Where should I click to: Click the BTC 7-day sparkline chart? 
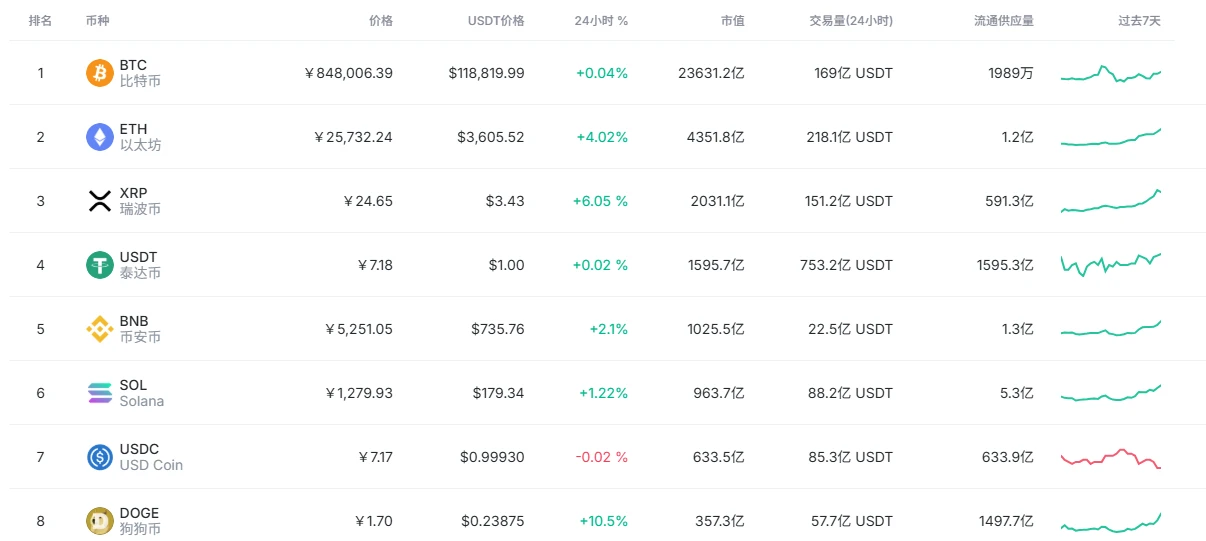pyautogui.click(x=1110, y=74)
